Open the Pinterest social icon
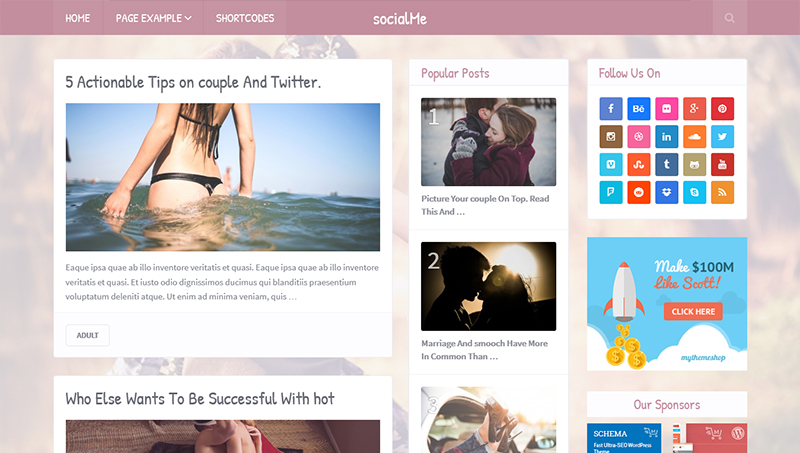The image size is (800, 453). [722, 109]
